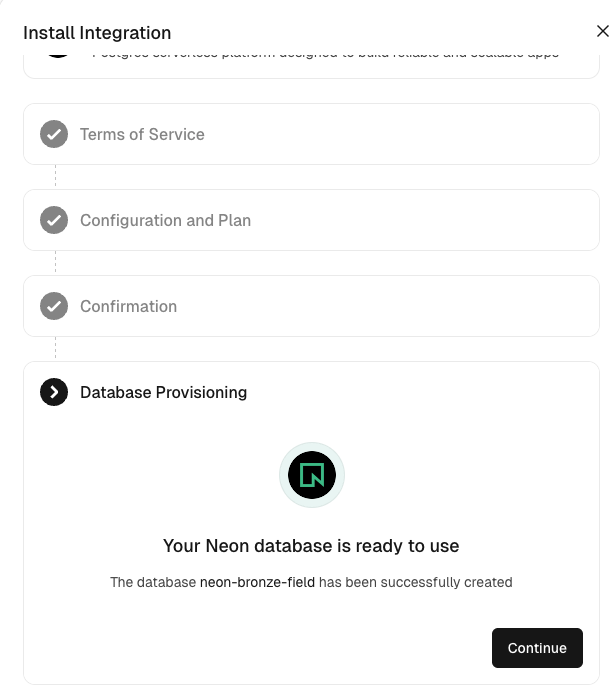Click dashed connector below Terms of Service
Image resolution: width=609 pixels, height=696 pixels.
tap(56, 177)
